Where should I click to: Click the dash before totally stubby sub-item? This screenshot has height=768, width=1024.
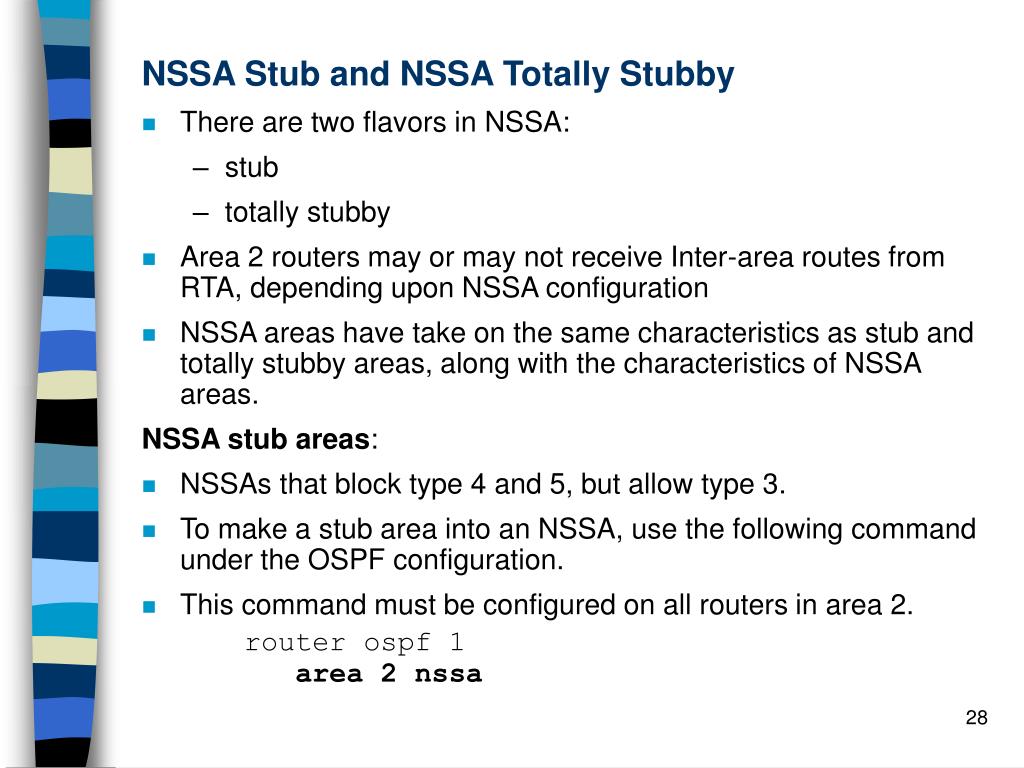click(200, 214)
